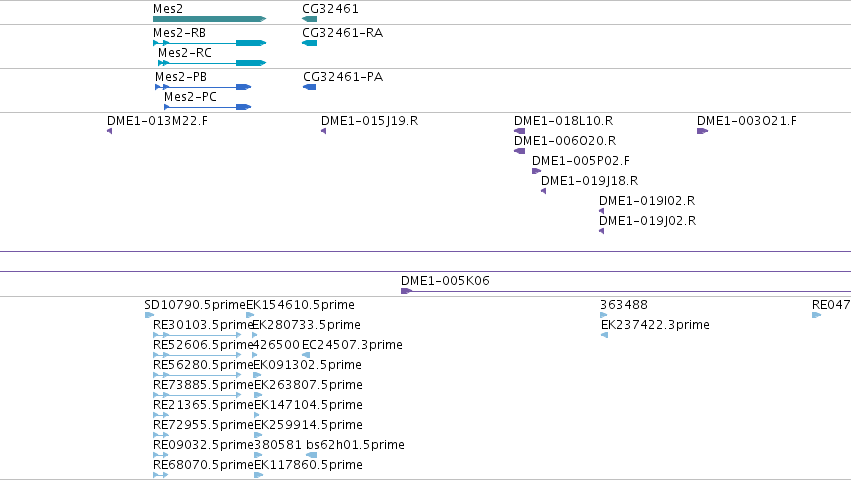Select the DME1-005K06 clone label
This screenshot has width=851, height=480.
[x=445, y=281]
